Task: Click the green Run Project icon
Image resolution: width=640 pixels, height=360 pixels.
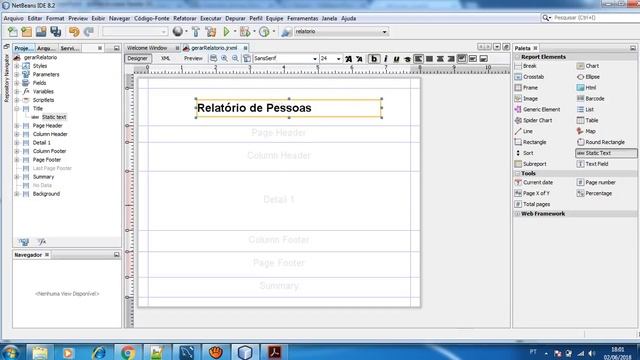Action: 227,32
